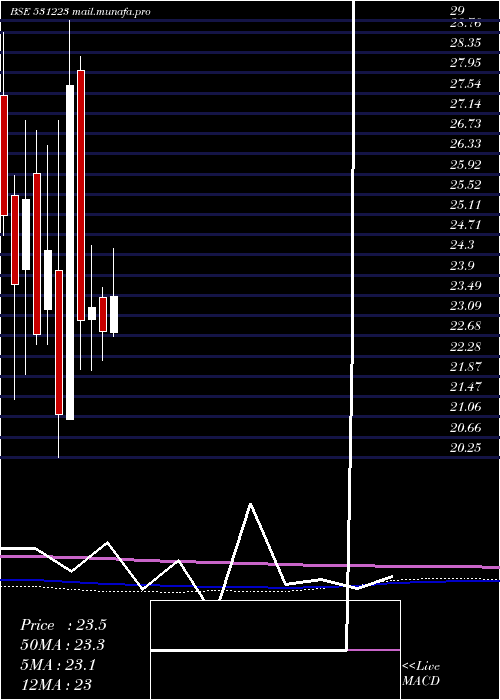The height and width of the screenshot is (700, 500).
Task: Click the tallest white candlestick body
Action: [70, 252]
